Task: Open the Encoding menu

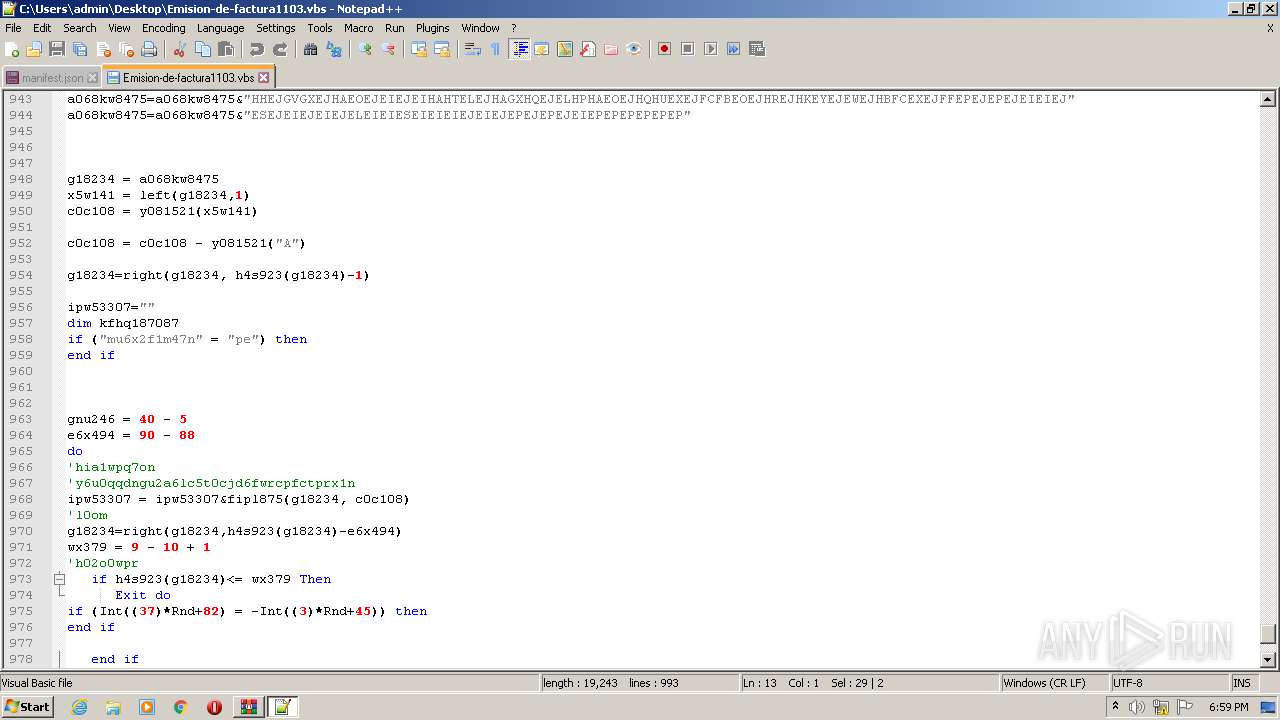Action: [163, 28]
